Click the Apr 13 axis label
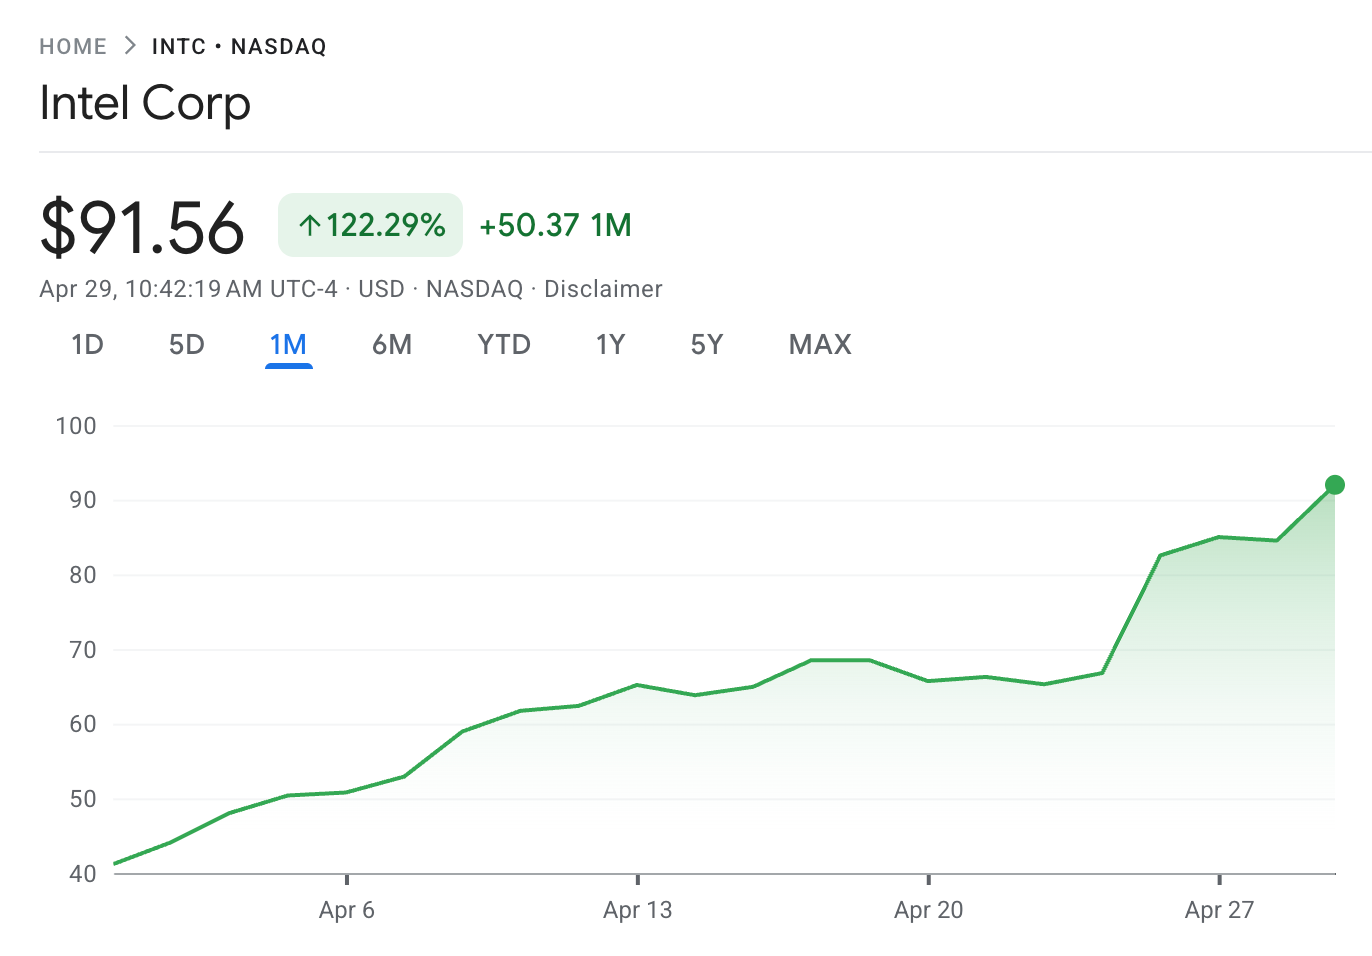 (x=637, y=910)
